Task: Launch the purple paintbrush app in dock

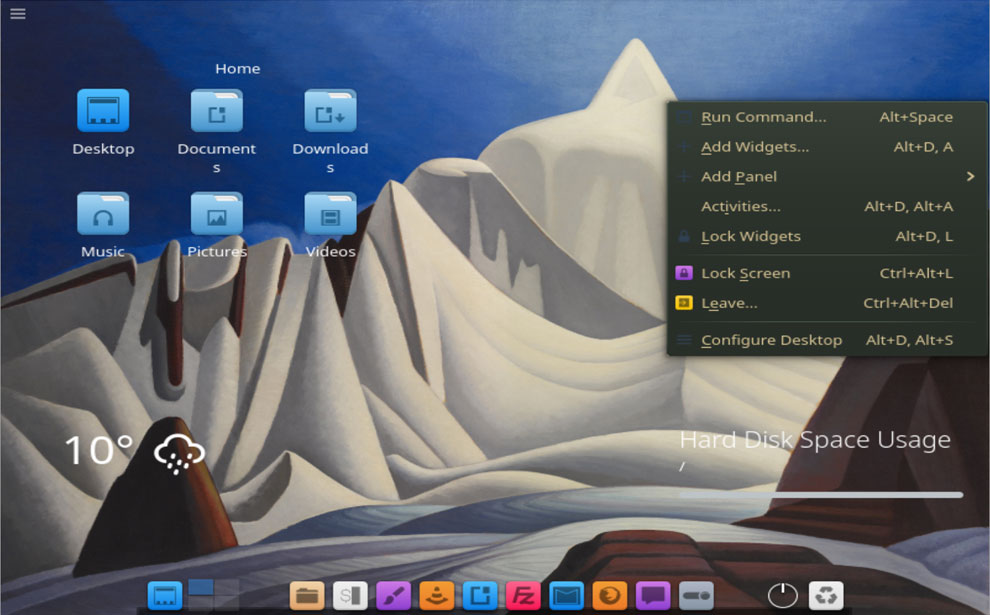Action: (x=393, y=595)
